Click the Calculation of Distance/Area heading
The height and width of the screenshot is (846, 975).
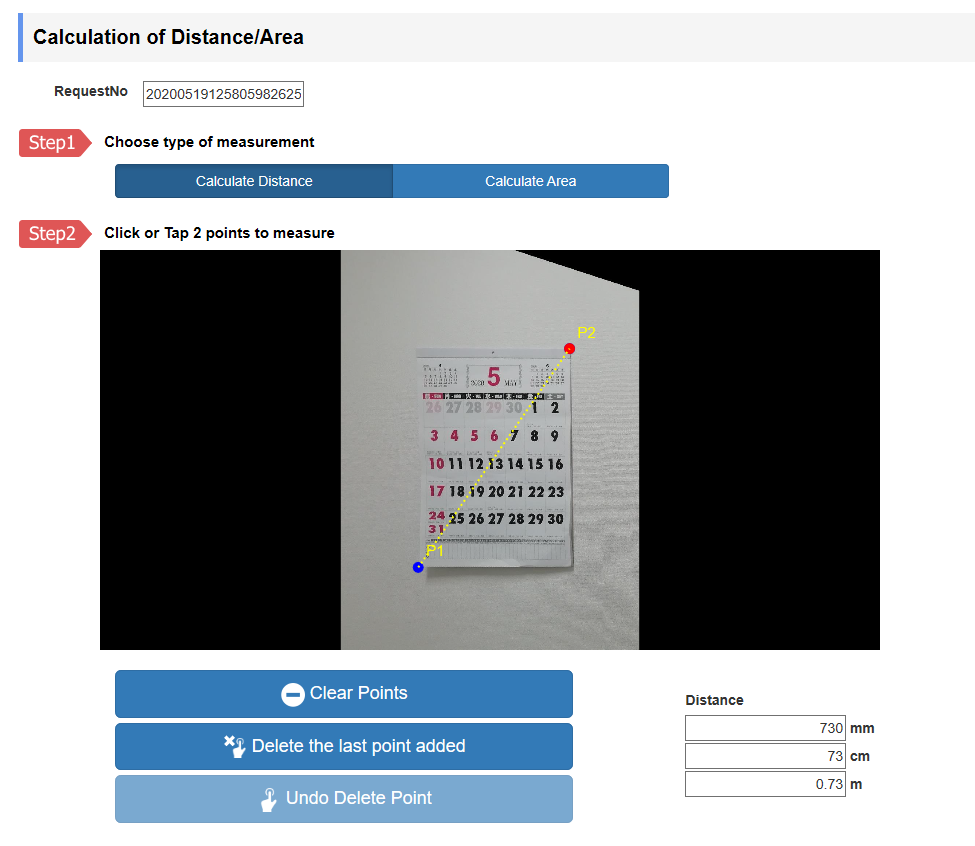[168, 37]
